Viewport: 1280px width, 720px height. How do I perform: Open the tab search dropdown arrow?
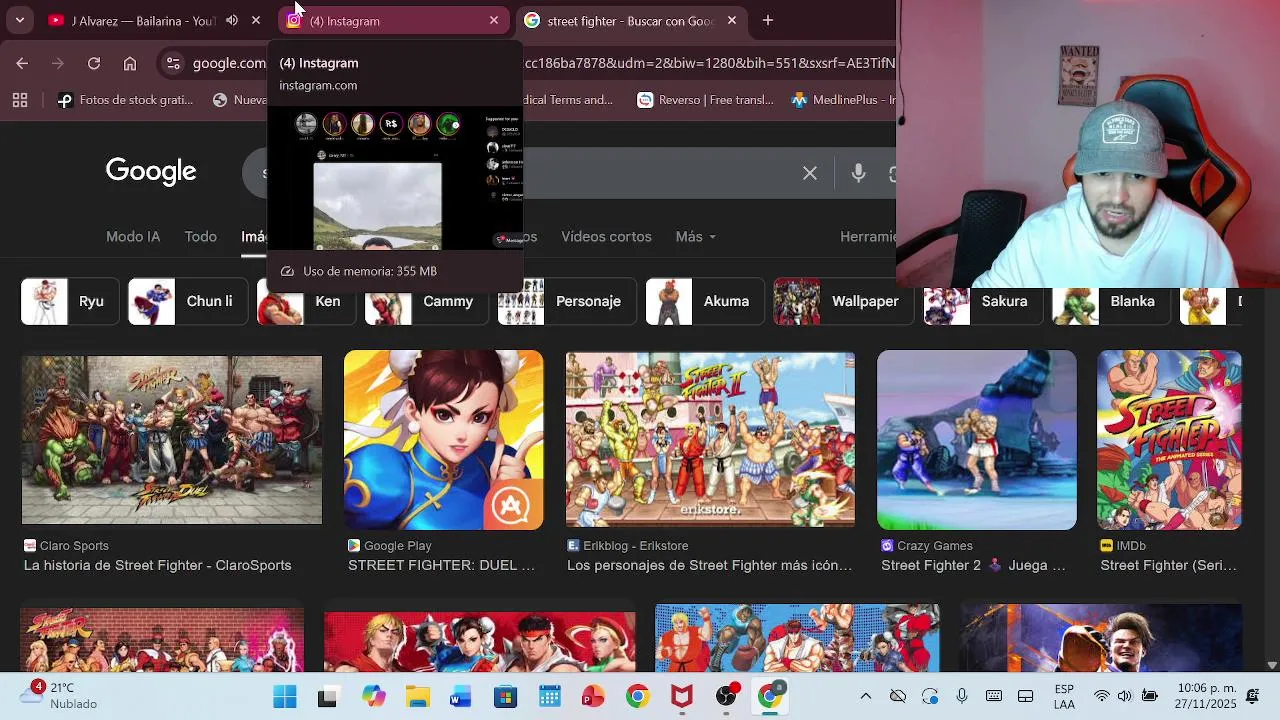[20, 20]
